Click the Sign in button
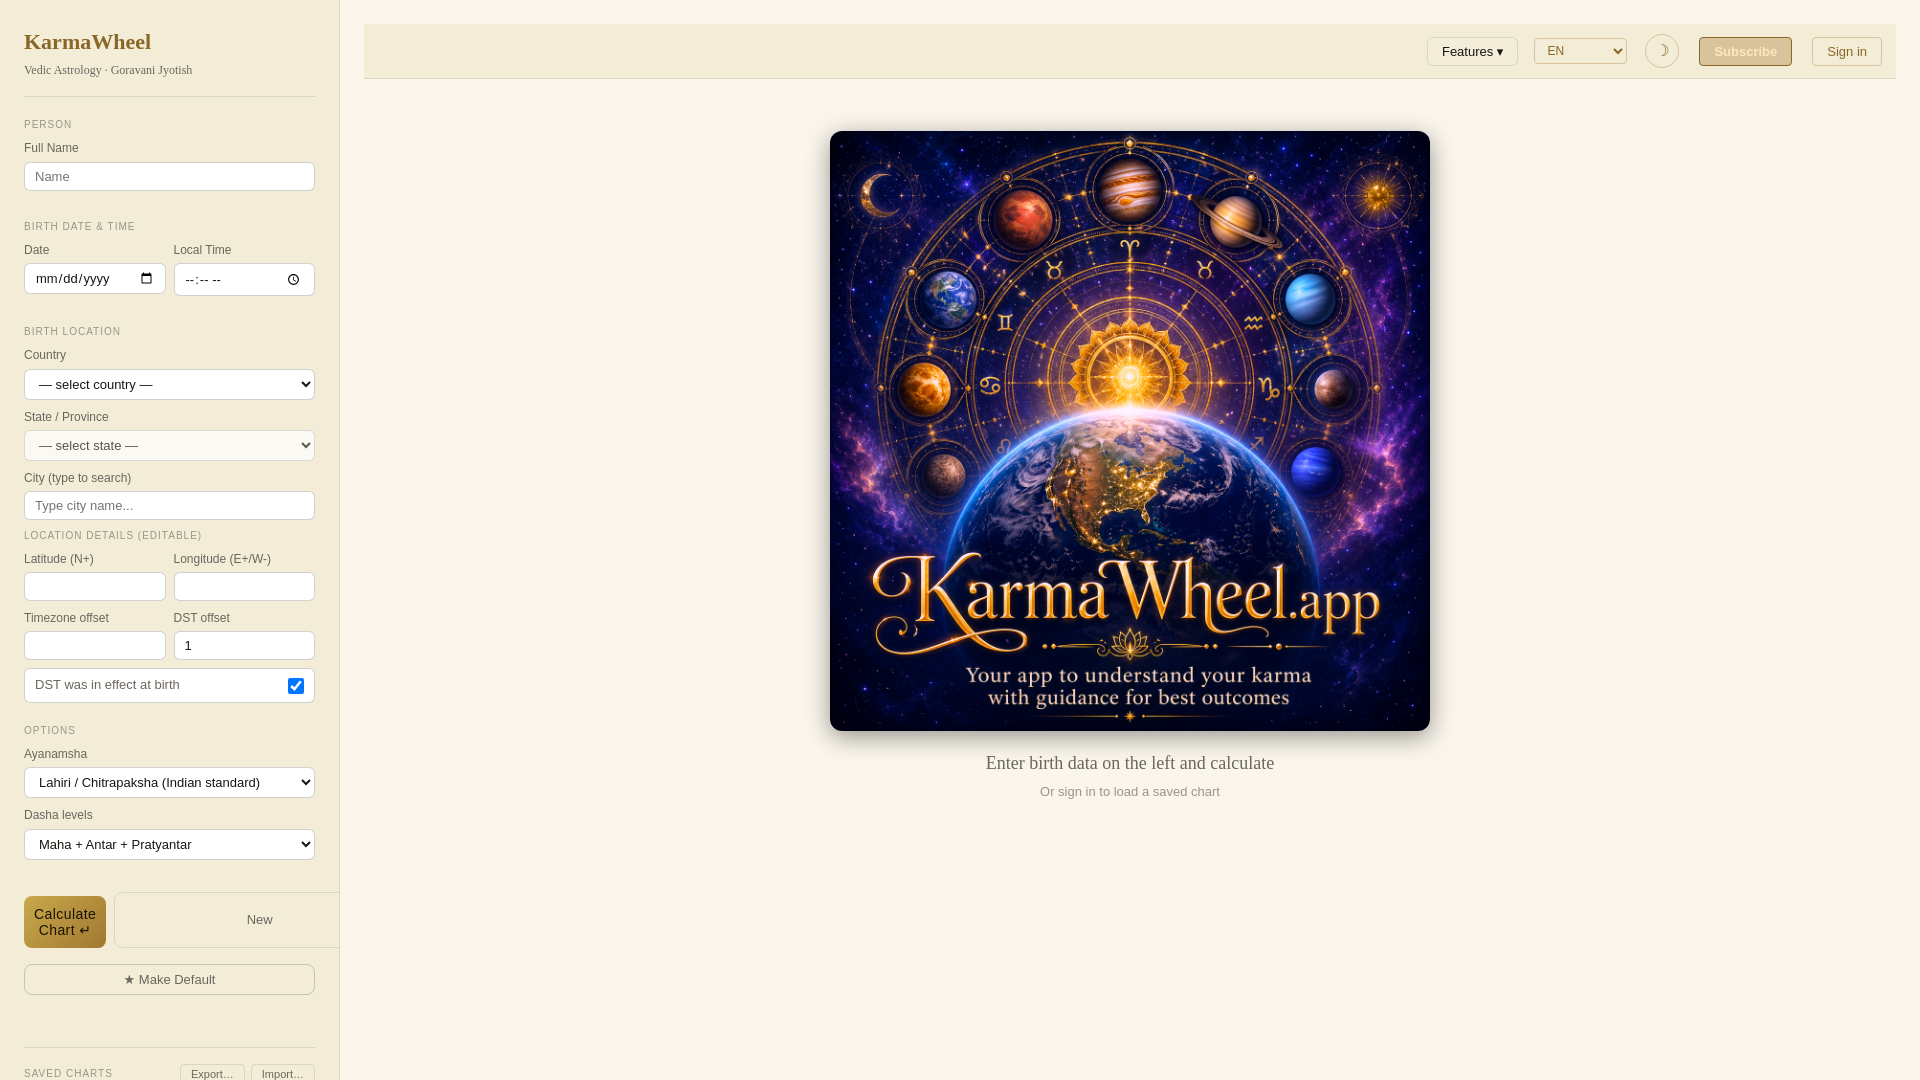The height and width of the screenshot is (1080, 1920). tap(1846, 51)
